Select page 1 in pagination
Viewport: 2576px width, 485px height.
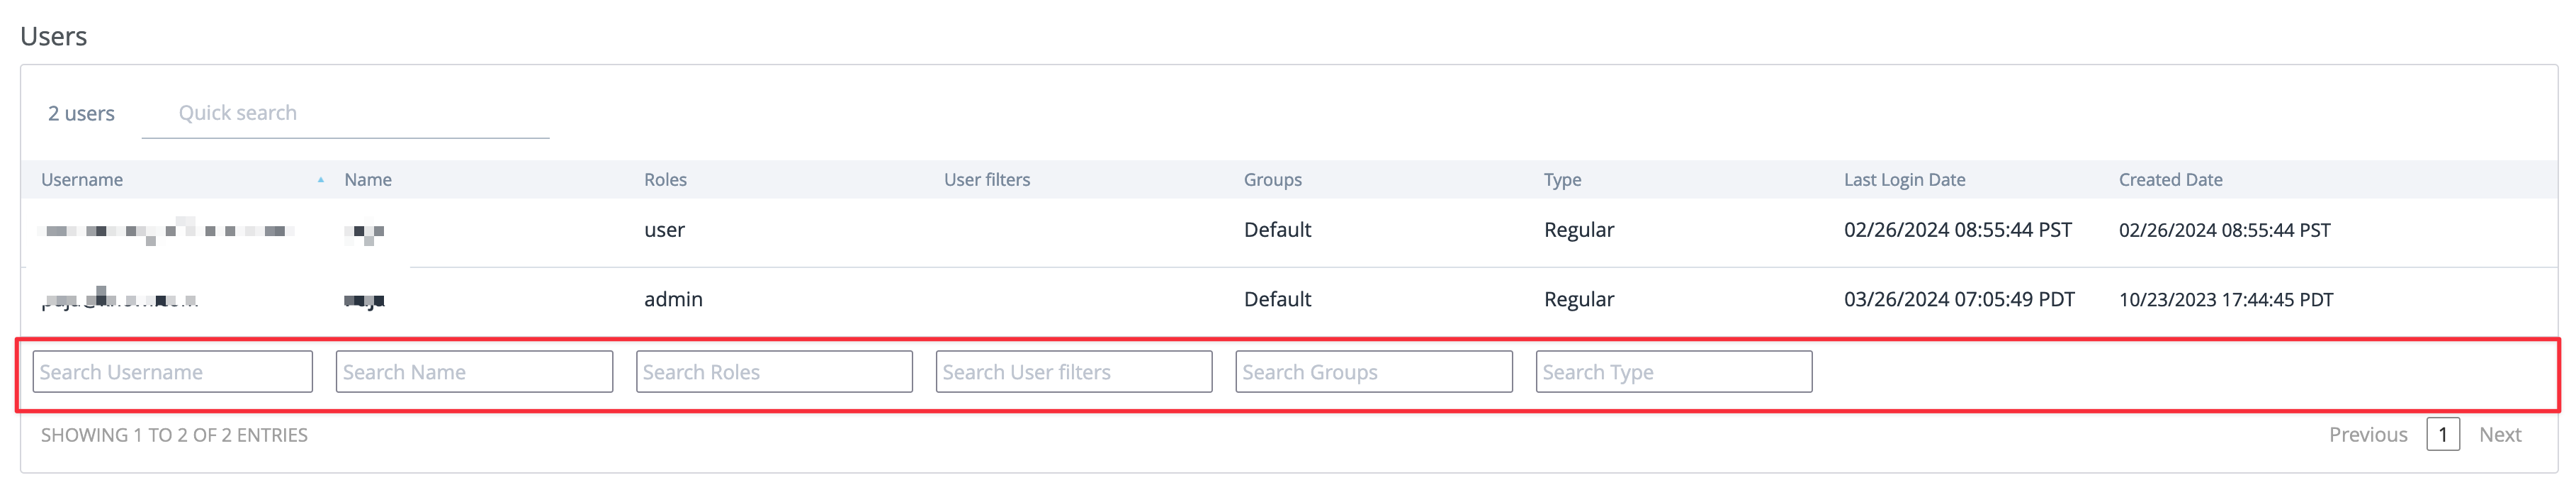(2442, 435)
